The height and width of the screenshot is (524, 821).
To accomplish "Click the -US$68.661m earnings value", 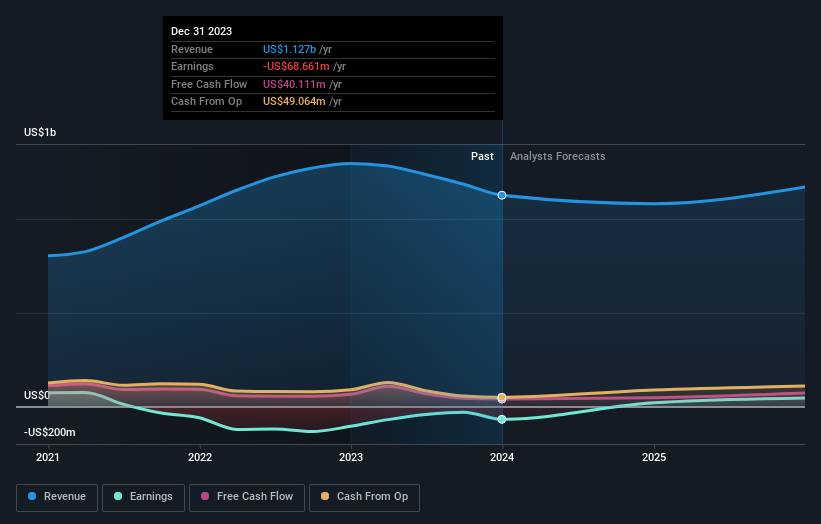I will [x=296, y=66].
